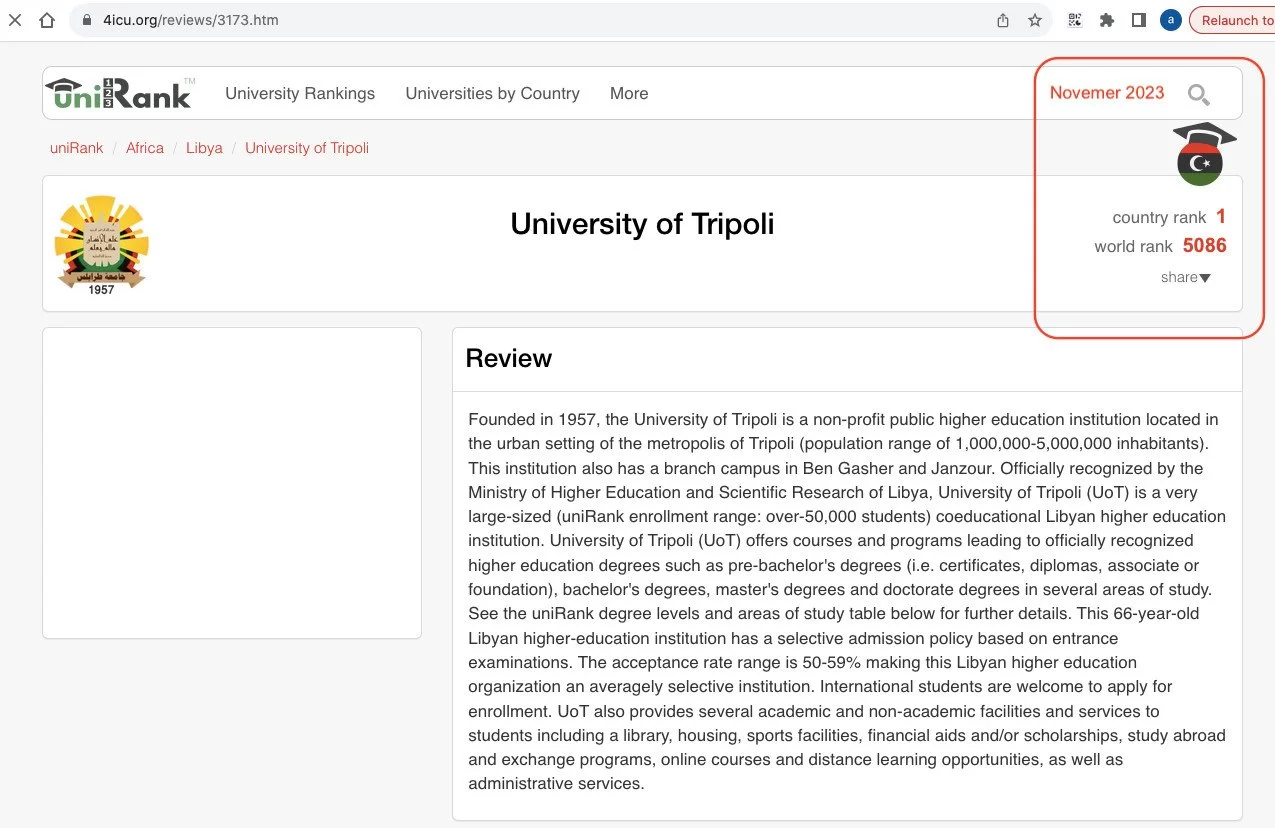
Task: Click the uniRank logo
Action: 120,93
